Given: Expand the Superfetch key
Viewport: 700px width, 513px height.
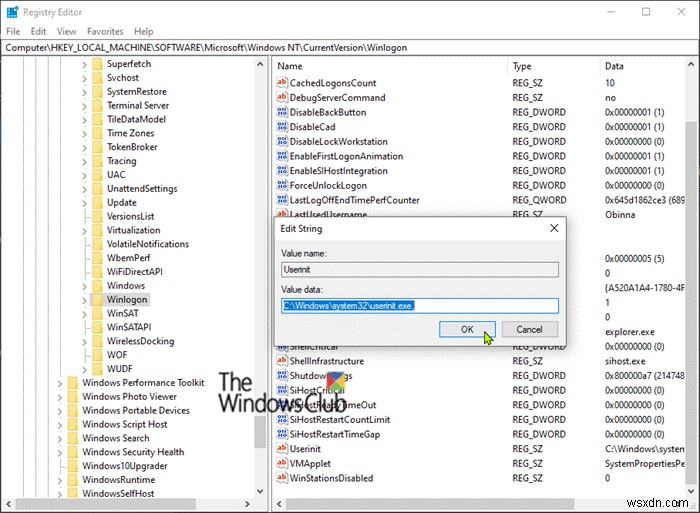Looking at the screenshot, I should pyautogui.click(x=84, y=64).
